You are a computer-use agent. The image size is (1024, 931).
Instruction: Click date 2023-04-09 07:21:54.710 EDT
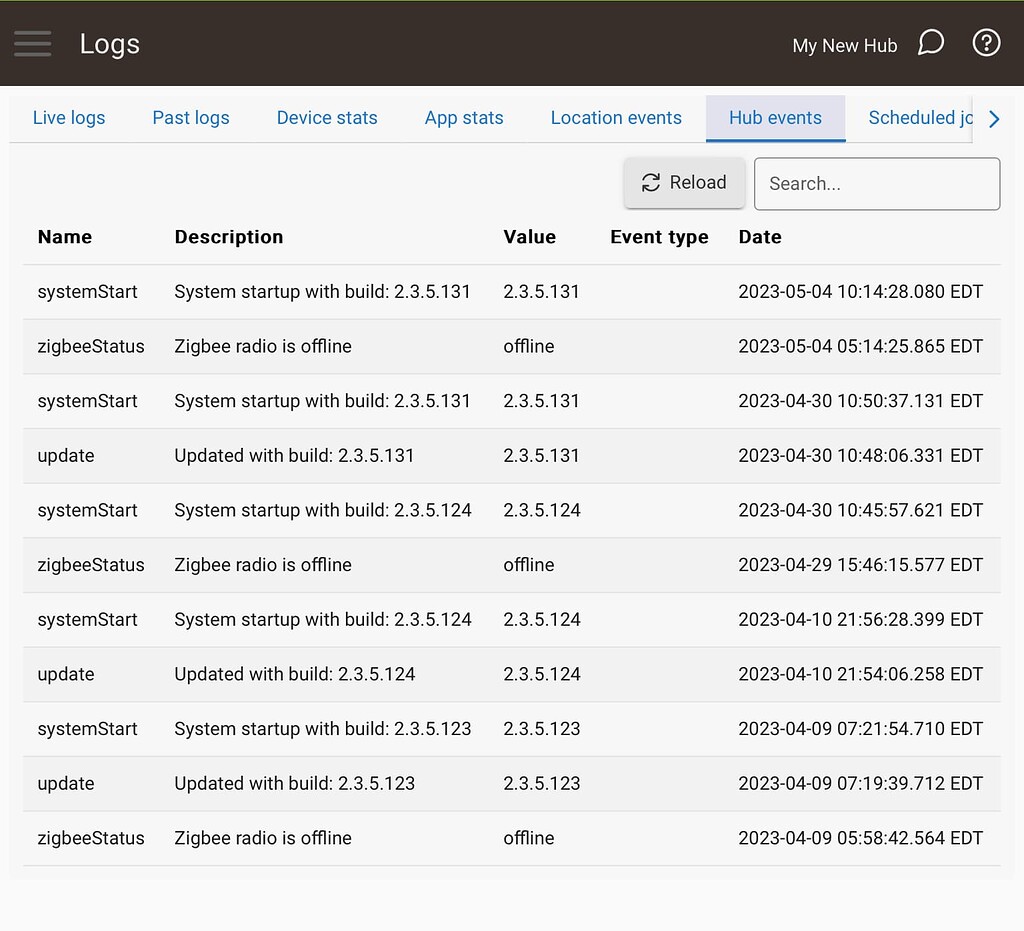tap(860, 729)
